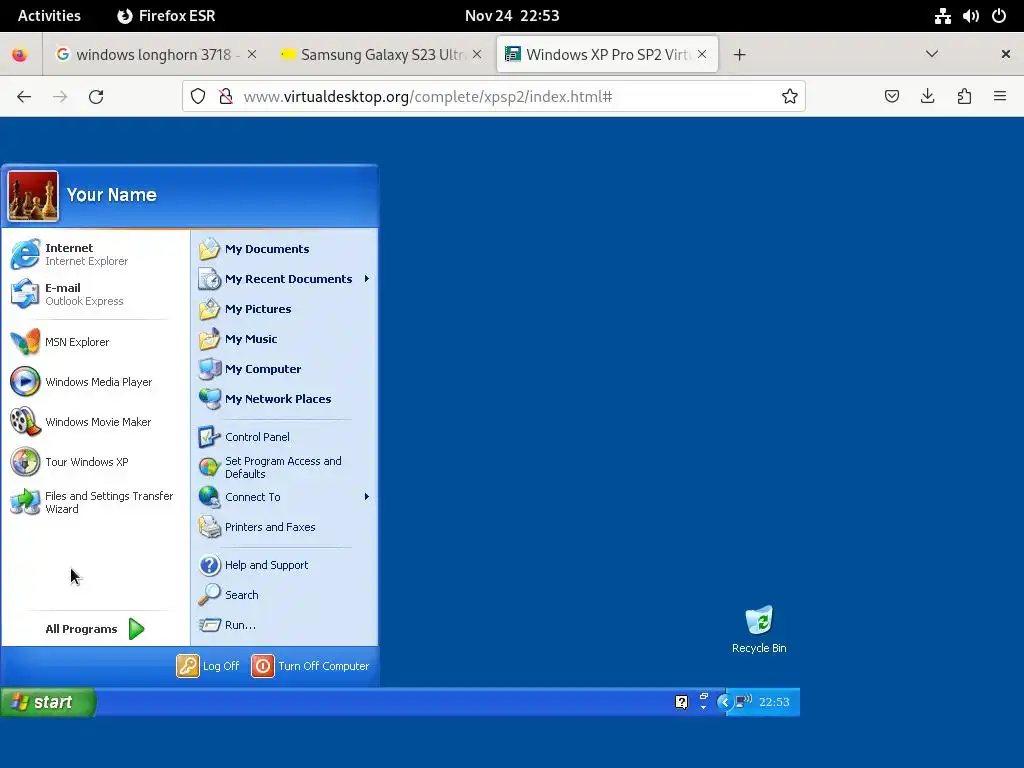This screenshot has height=768, width=1024.
Task: Click the help icon in XP tray
Action: coord(681,702)
